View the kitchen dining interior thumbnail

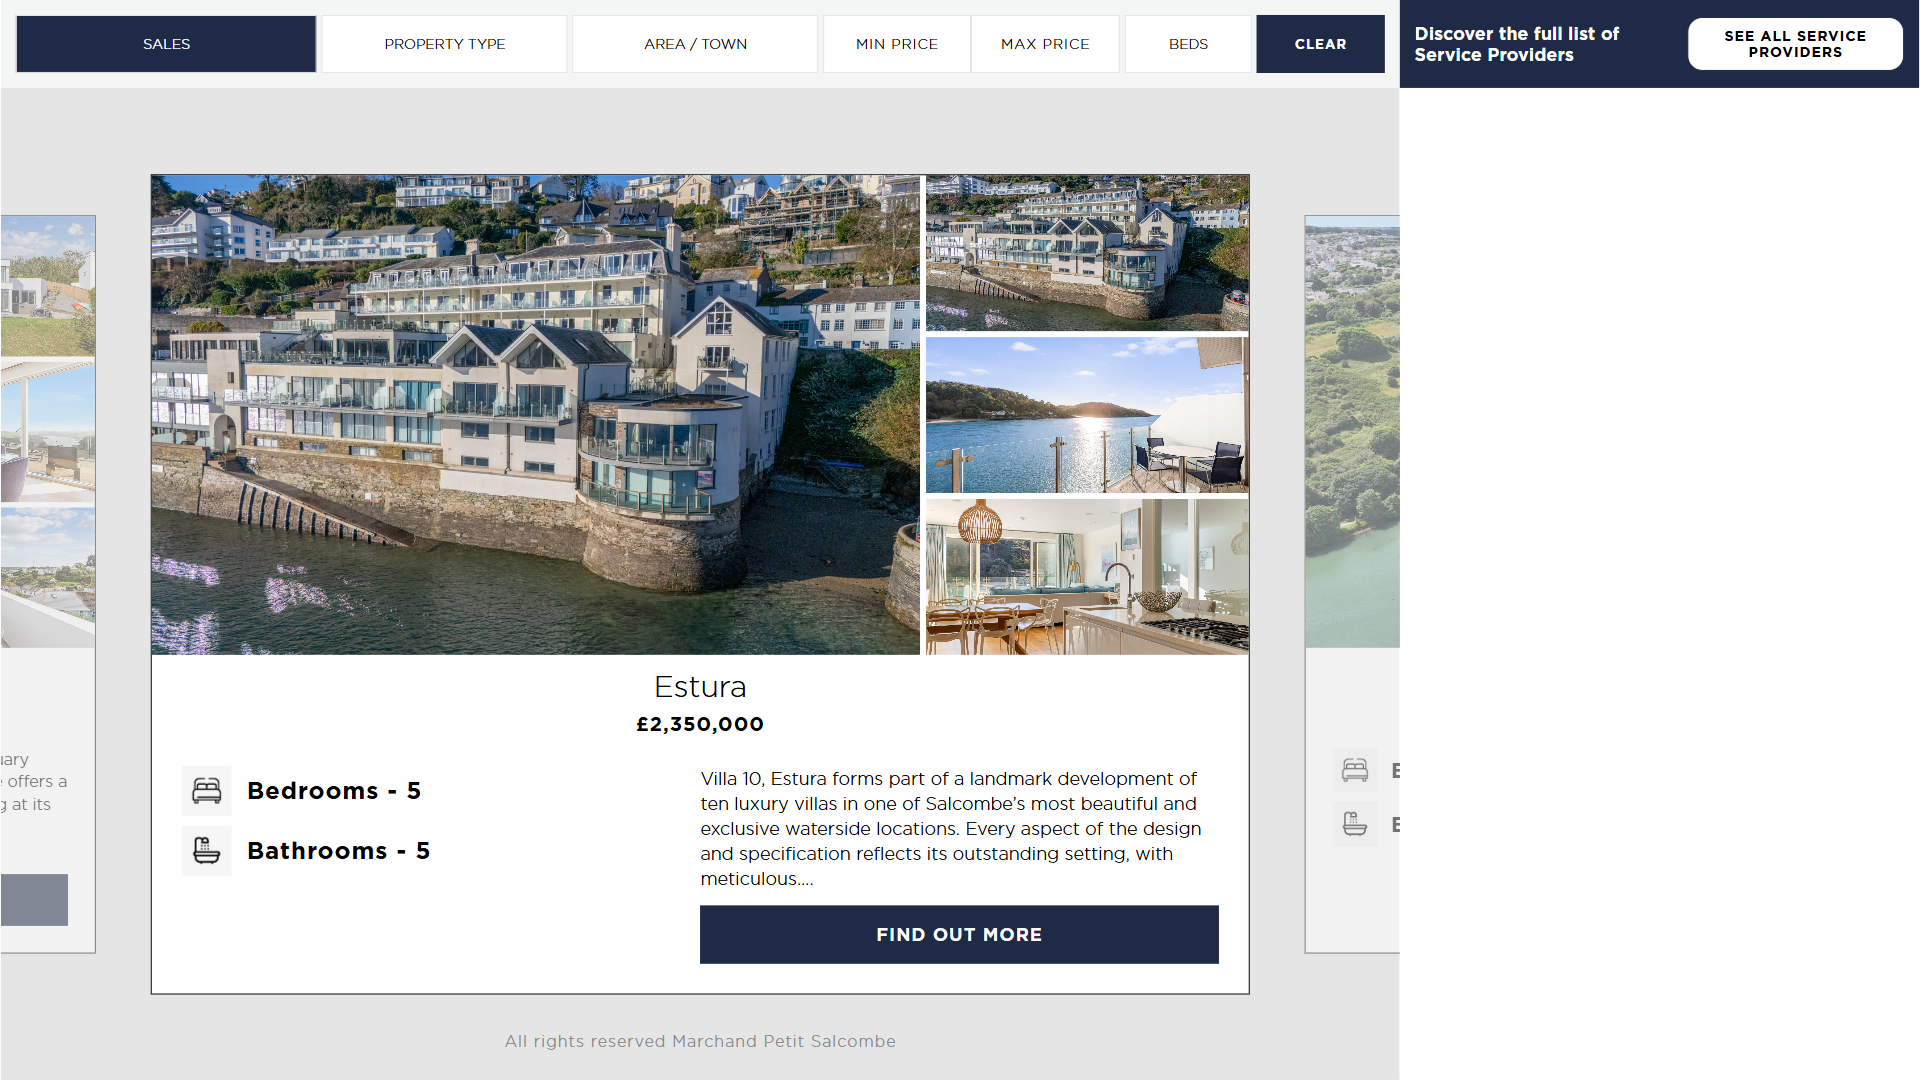pos(1087,577)
